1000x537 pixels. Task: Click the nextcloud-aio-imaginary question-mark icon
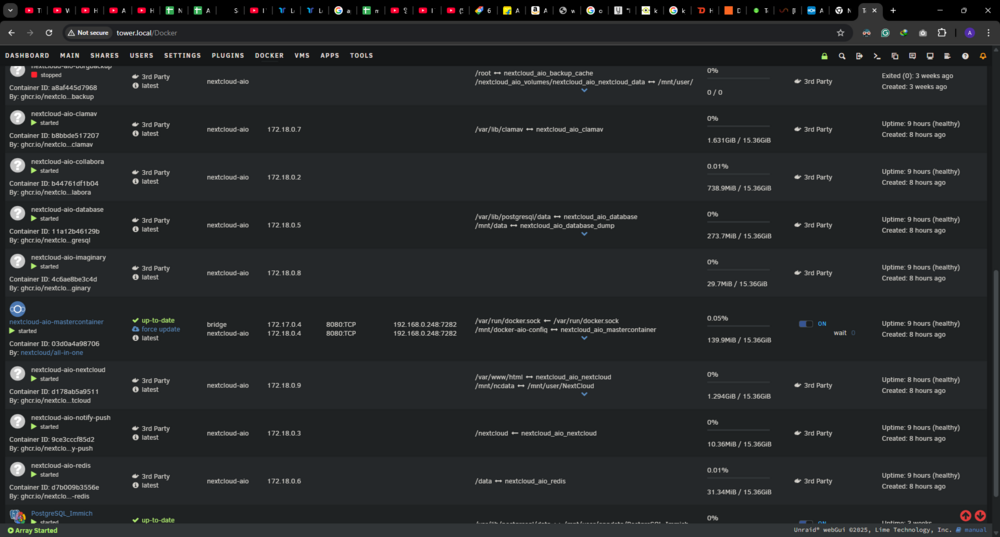[x=17, y=261]
